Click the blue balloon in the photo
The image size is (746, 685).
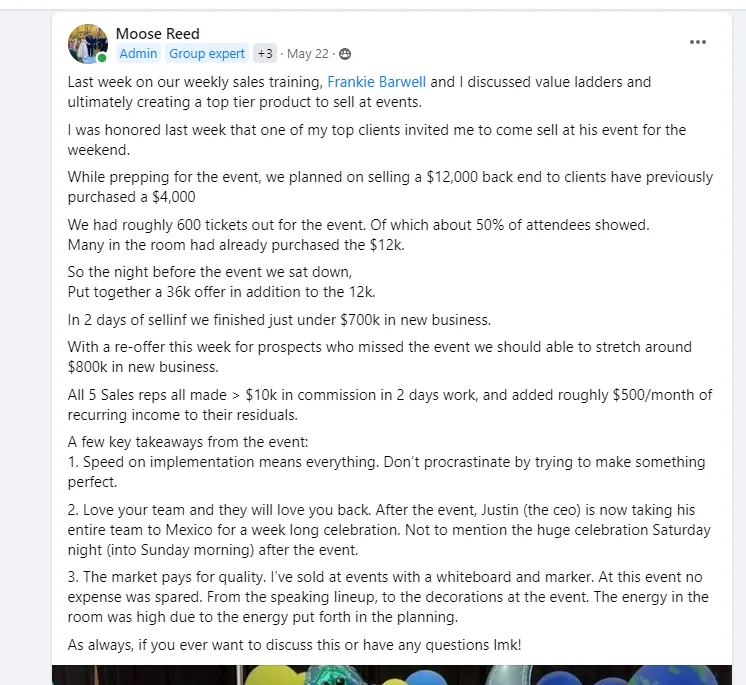pos(427,677)
